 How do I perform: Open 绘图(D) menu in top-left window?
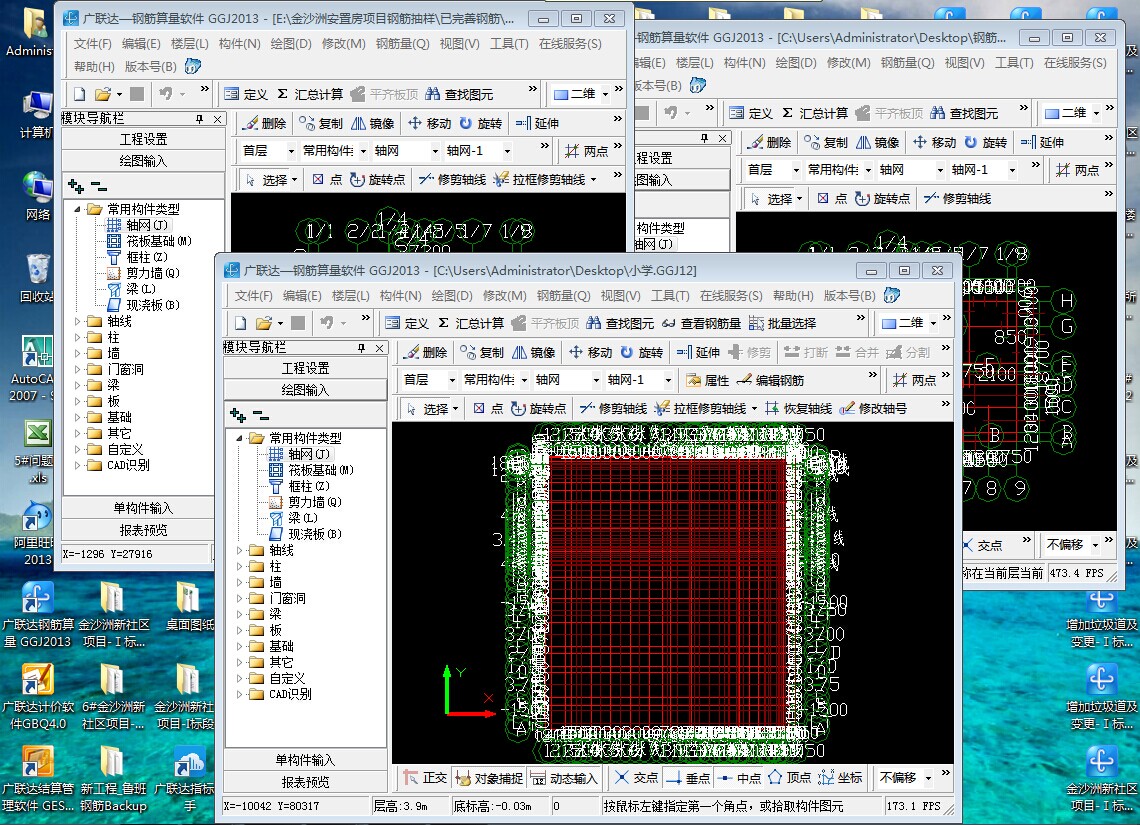290,44
